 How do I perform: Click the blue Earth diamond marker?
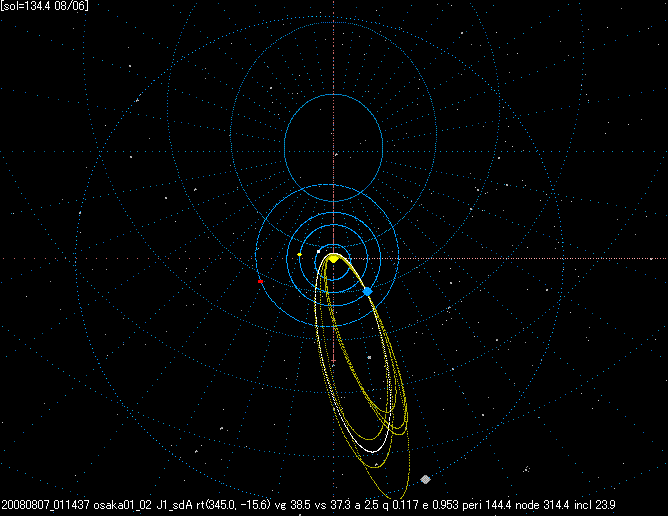pyautogui.click(x=368, y=291)
